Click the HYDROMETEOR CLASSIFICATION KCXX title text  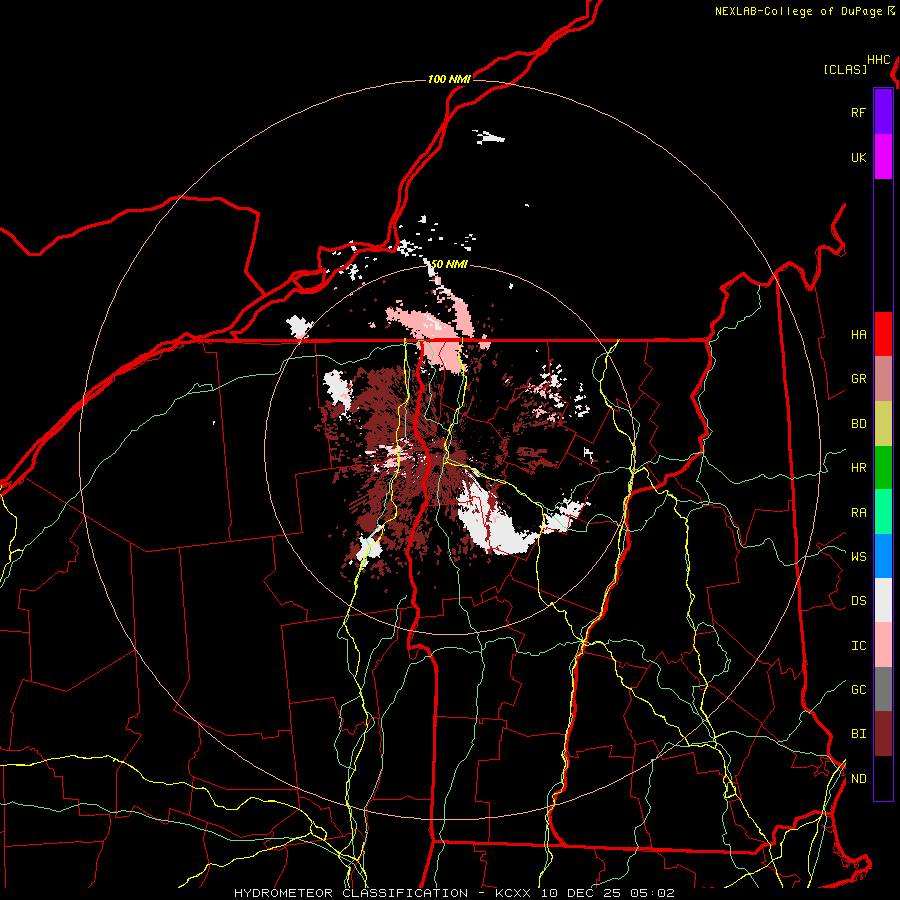click(454, 893)
